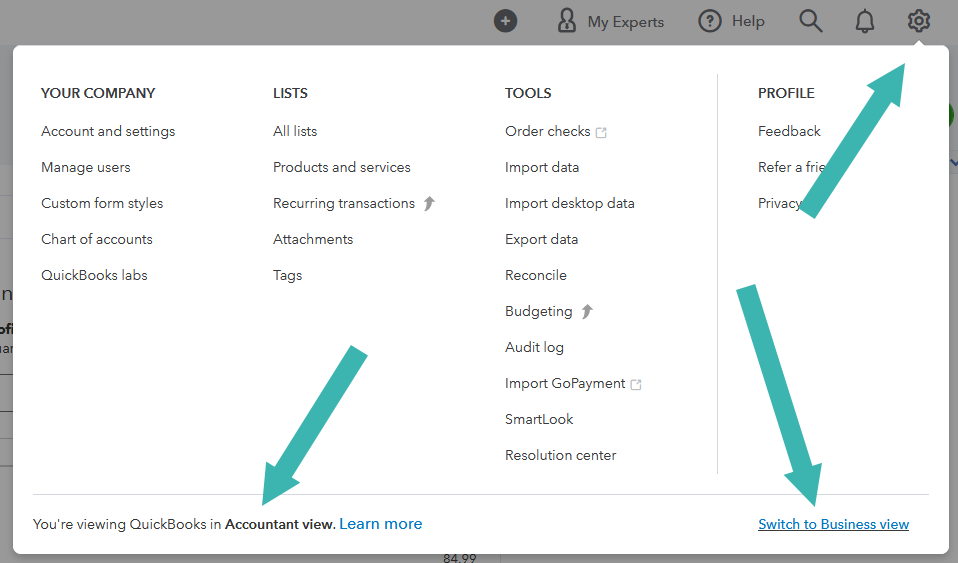The width and height of the screenshot is (958, 563).
Task: Click upgrade arrow icon next to Budgeting
Action: pyautogui.click(x=587, y=311)
